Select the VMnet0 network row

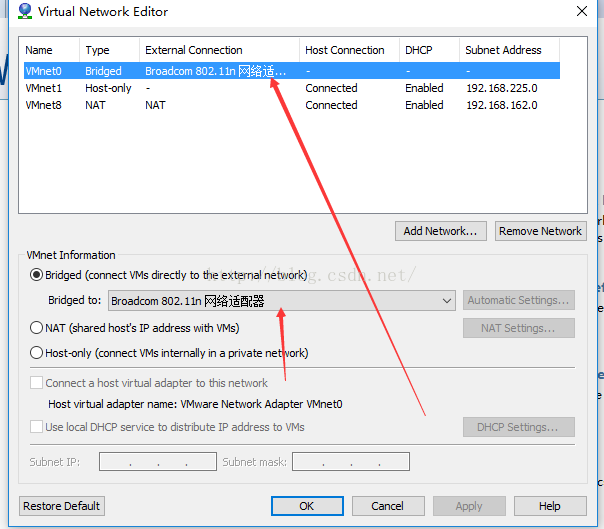(292, 71)
